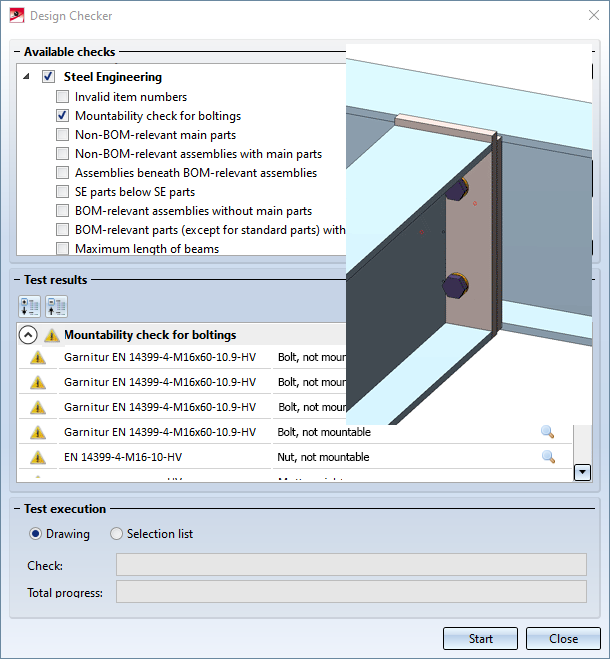
Task: Click the Total progress bar
Action: click(x=351, y=592)
